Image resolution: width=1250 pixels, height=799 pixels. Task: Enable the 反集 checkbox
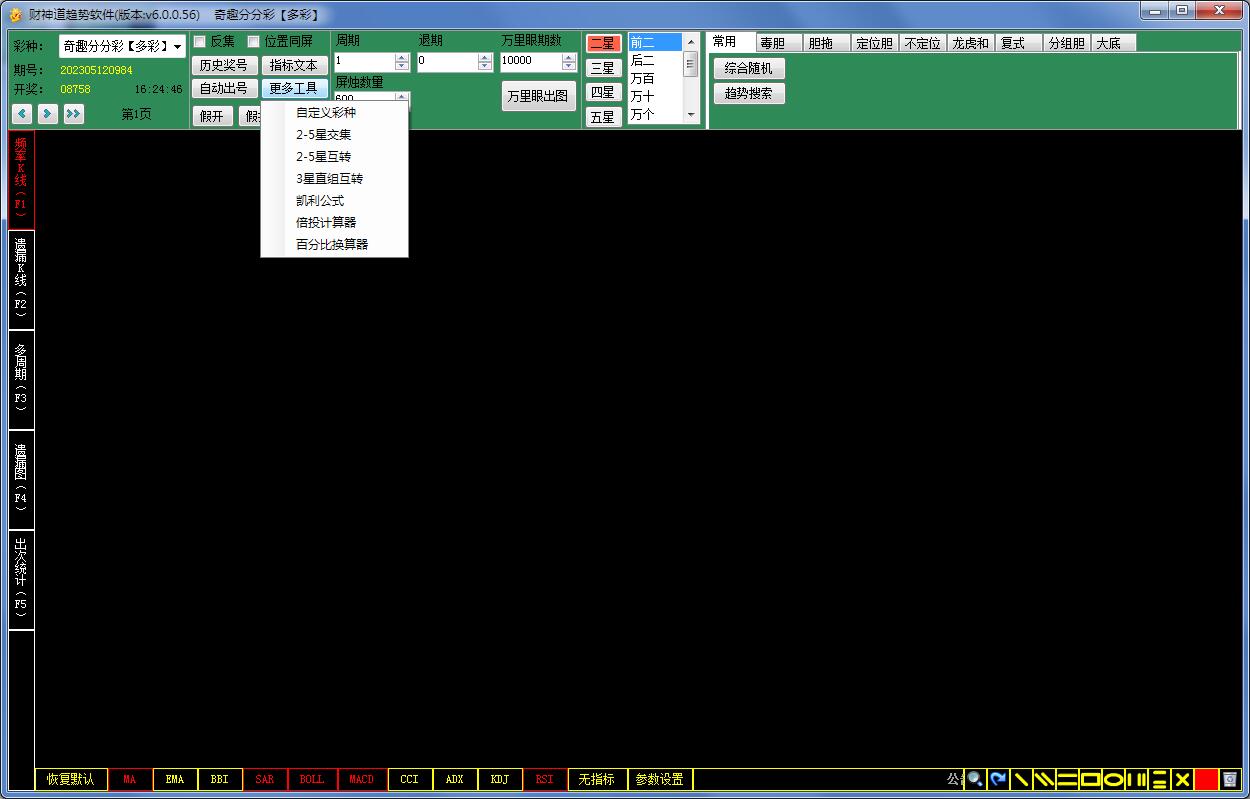(200, 42)
